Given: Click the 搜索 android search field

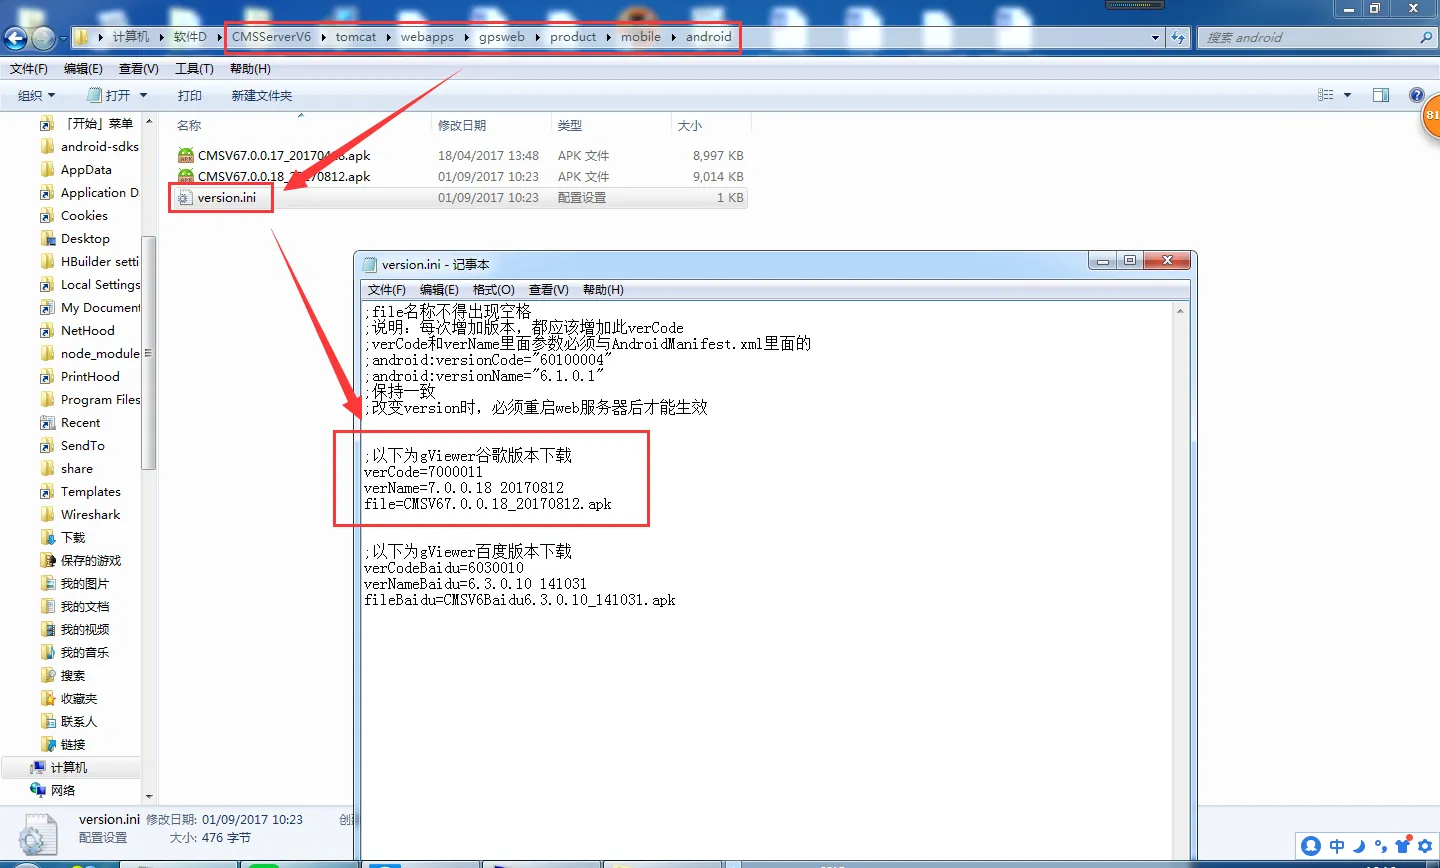Looking at the screenshot, I should [1308, 37].
